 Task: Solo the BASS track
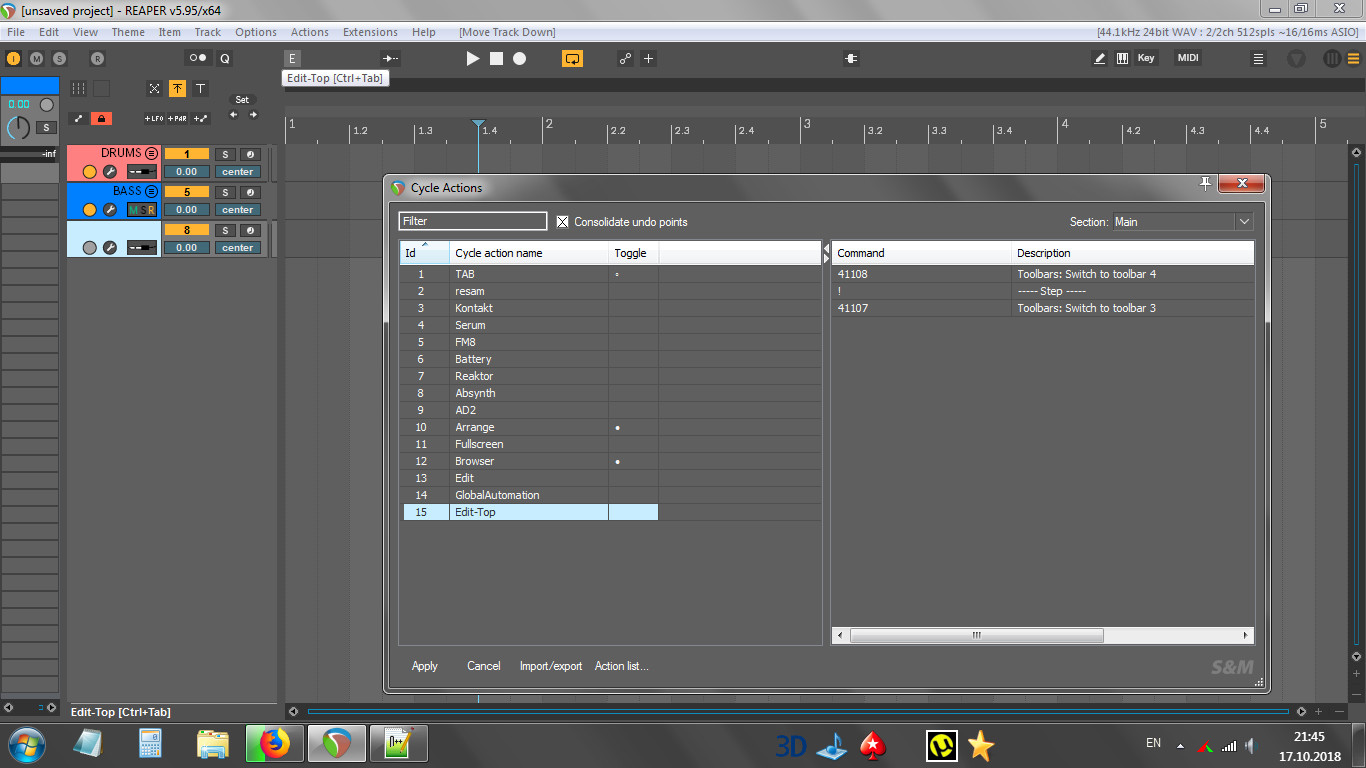(225, 192)
